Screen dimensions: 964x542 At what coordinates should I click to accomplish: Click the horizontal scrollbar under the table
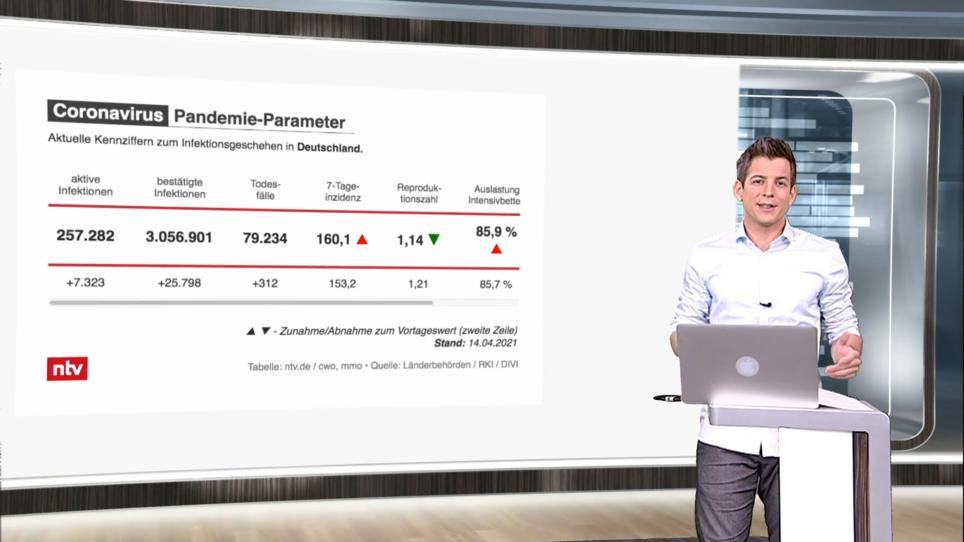click(240, 302)
